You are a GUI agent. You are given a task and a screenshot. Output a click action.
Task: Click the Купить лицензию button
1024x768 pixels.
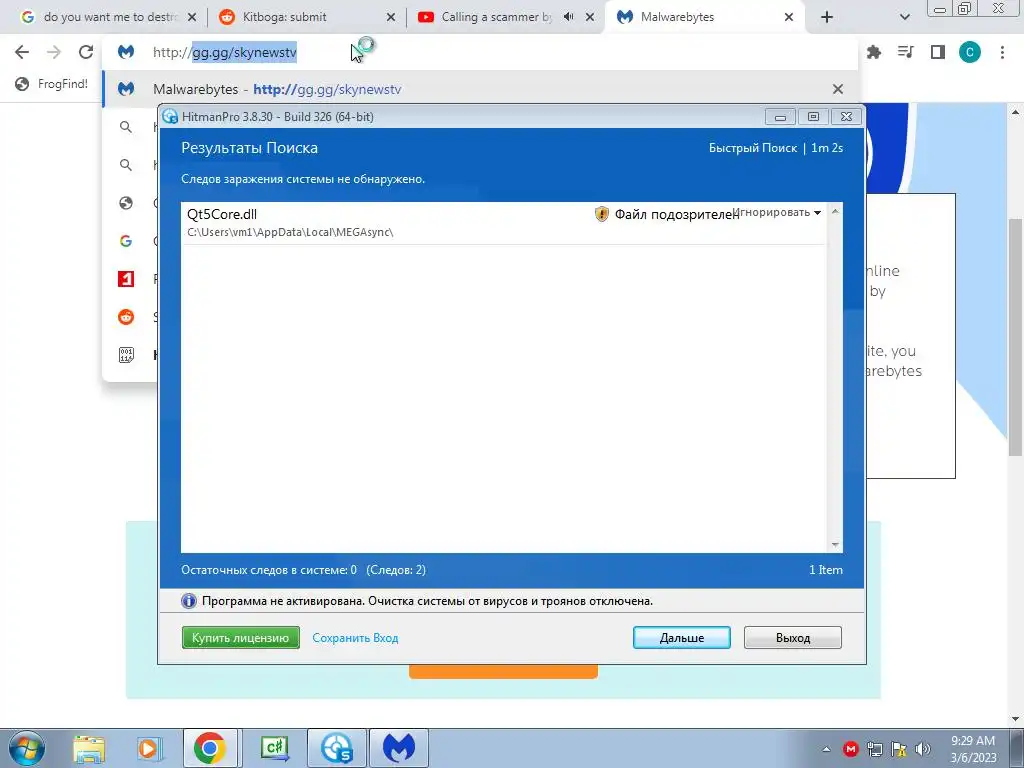coord(240,637)
